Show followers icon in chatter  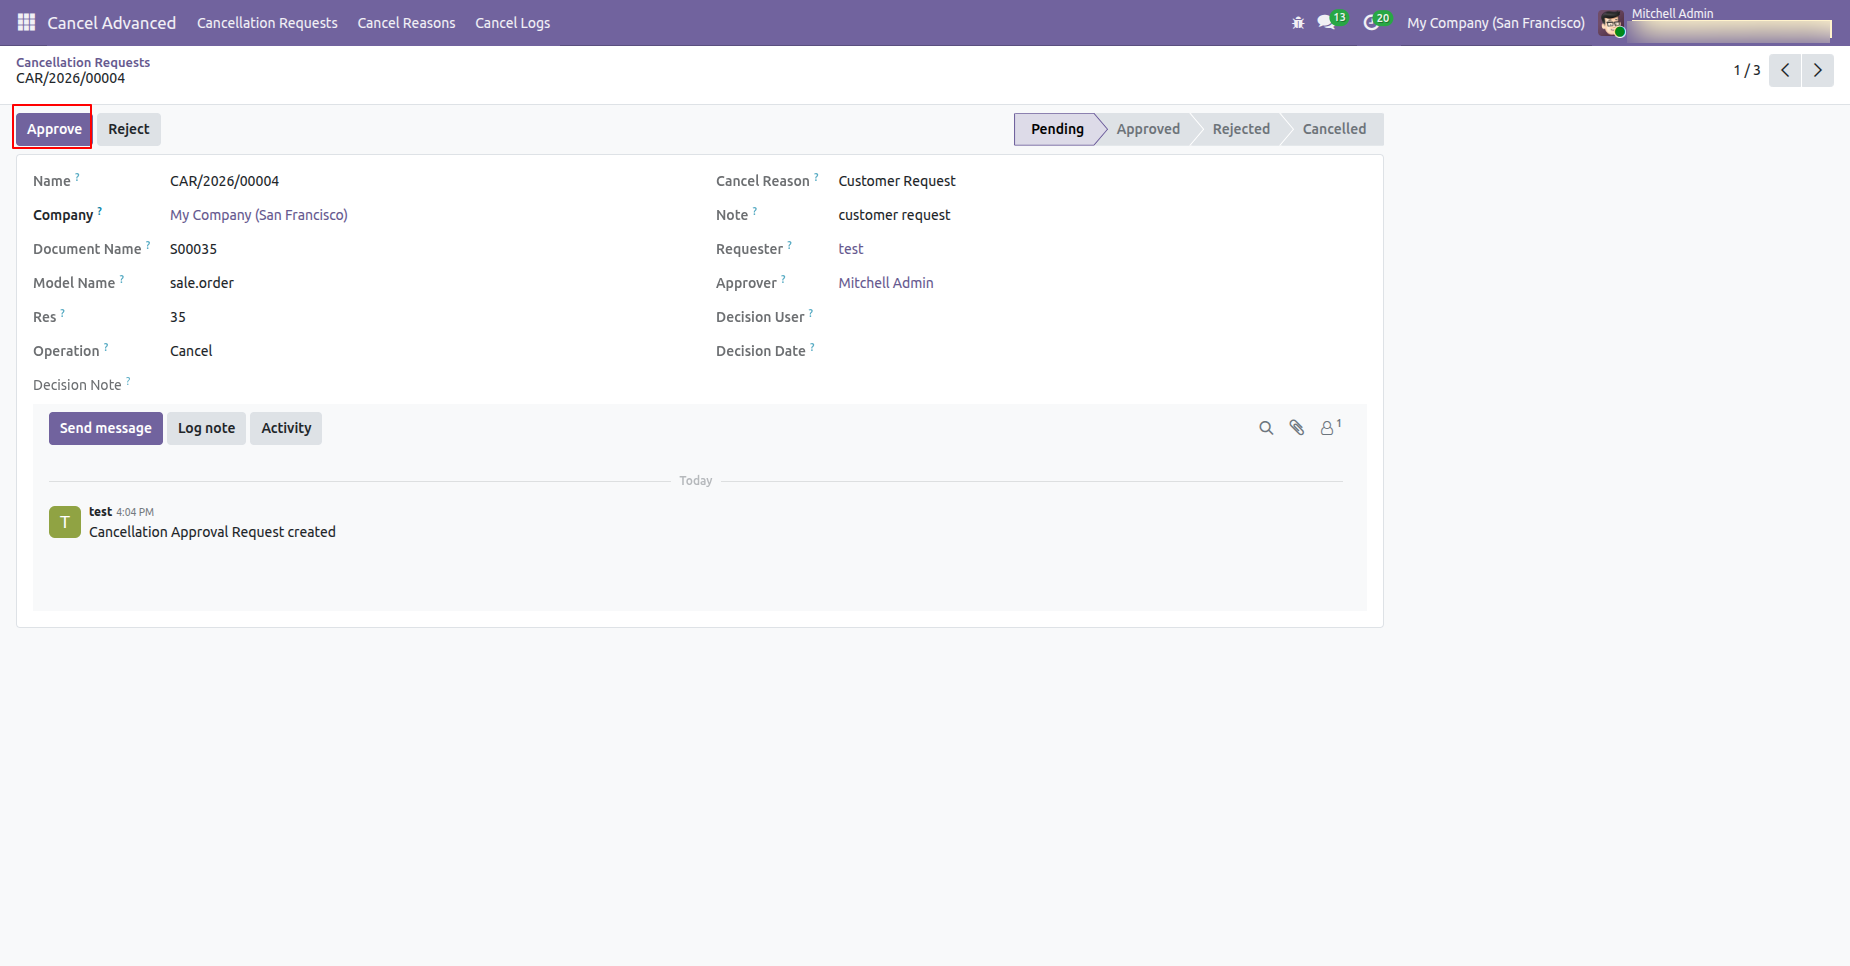[x=1330, y=427]
